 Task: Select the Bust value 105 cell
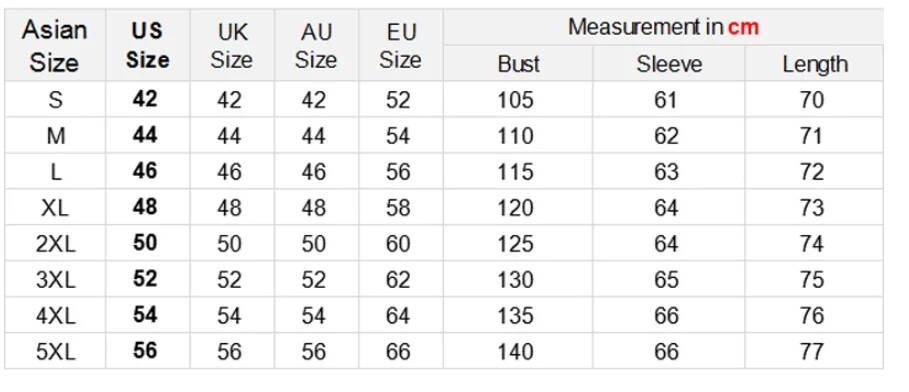click(x=518, y=99)
